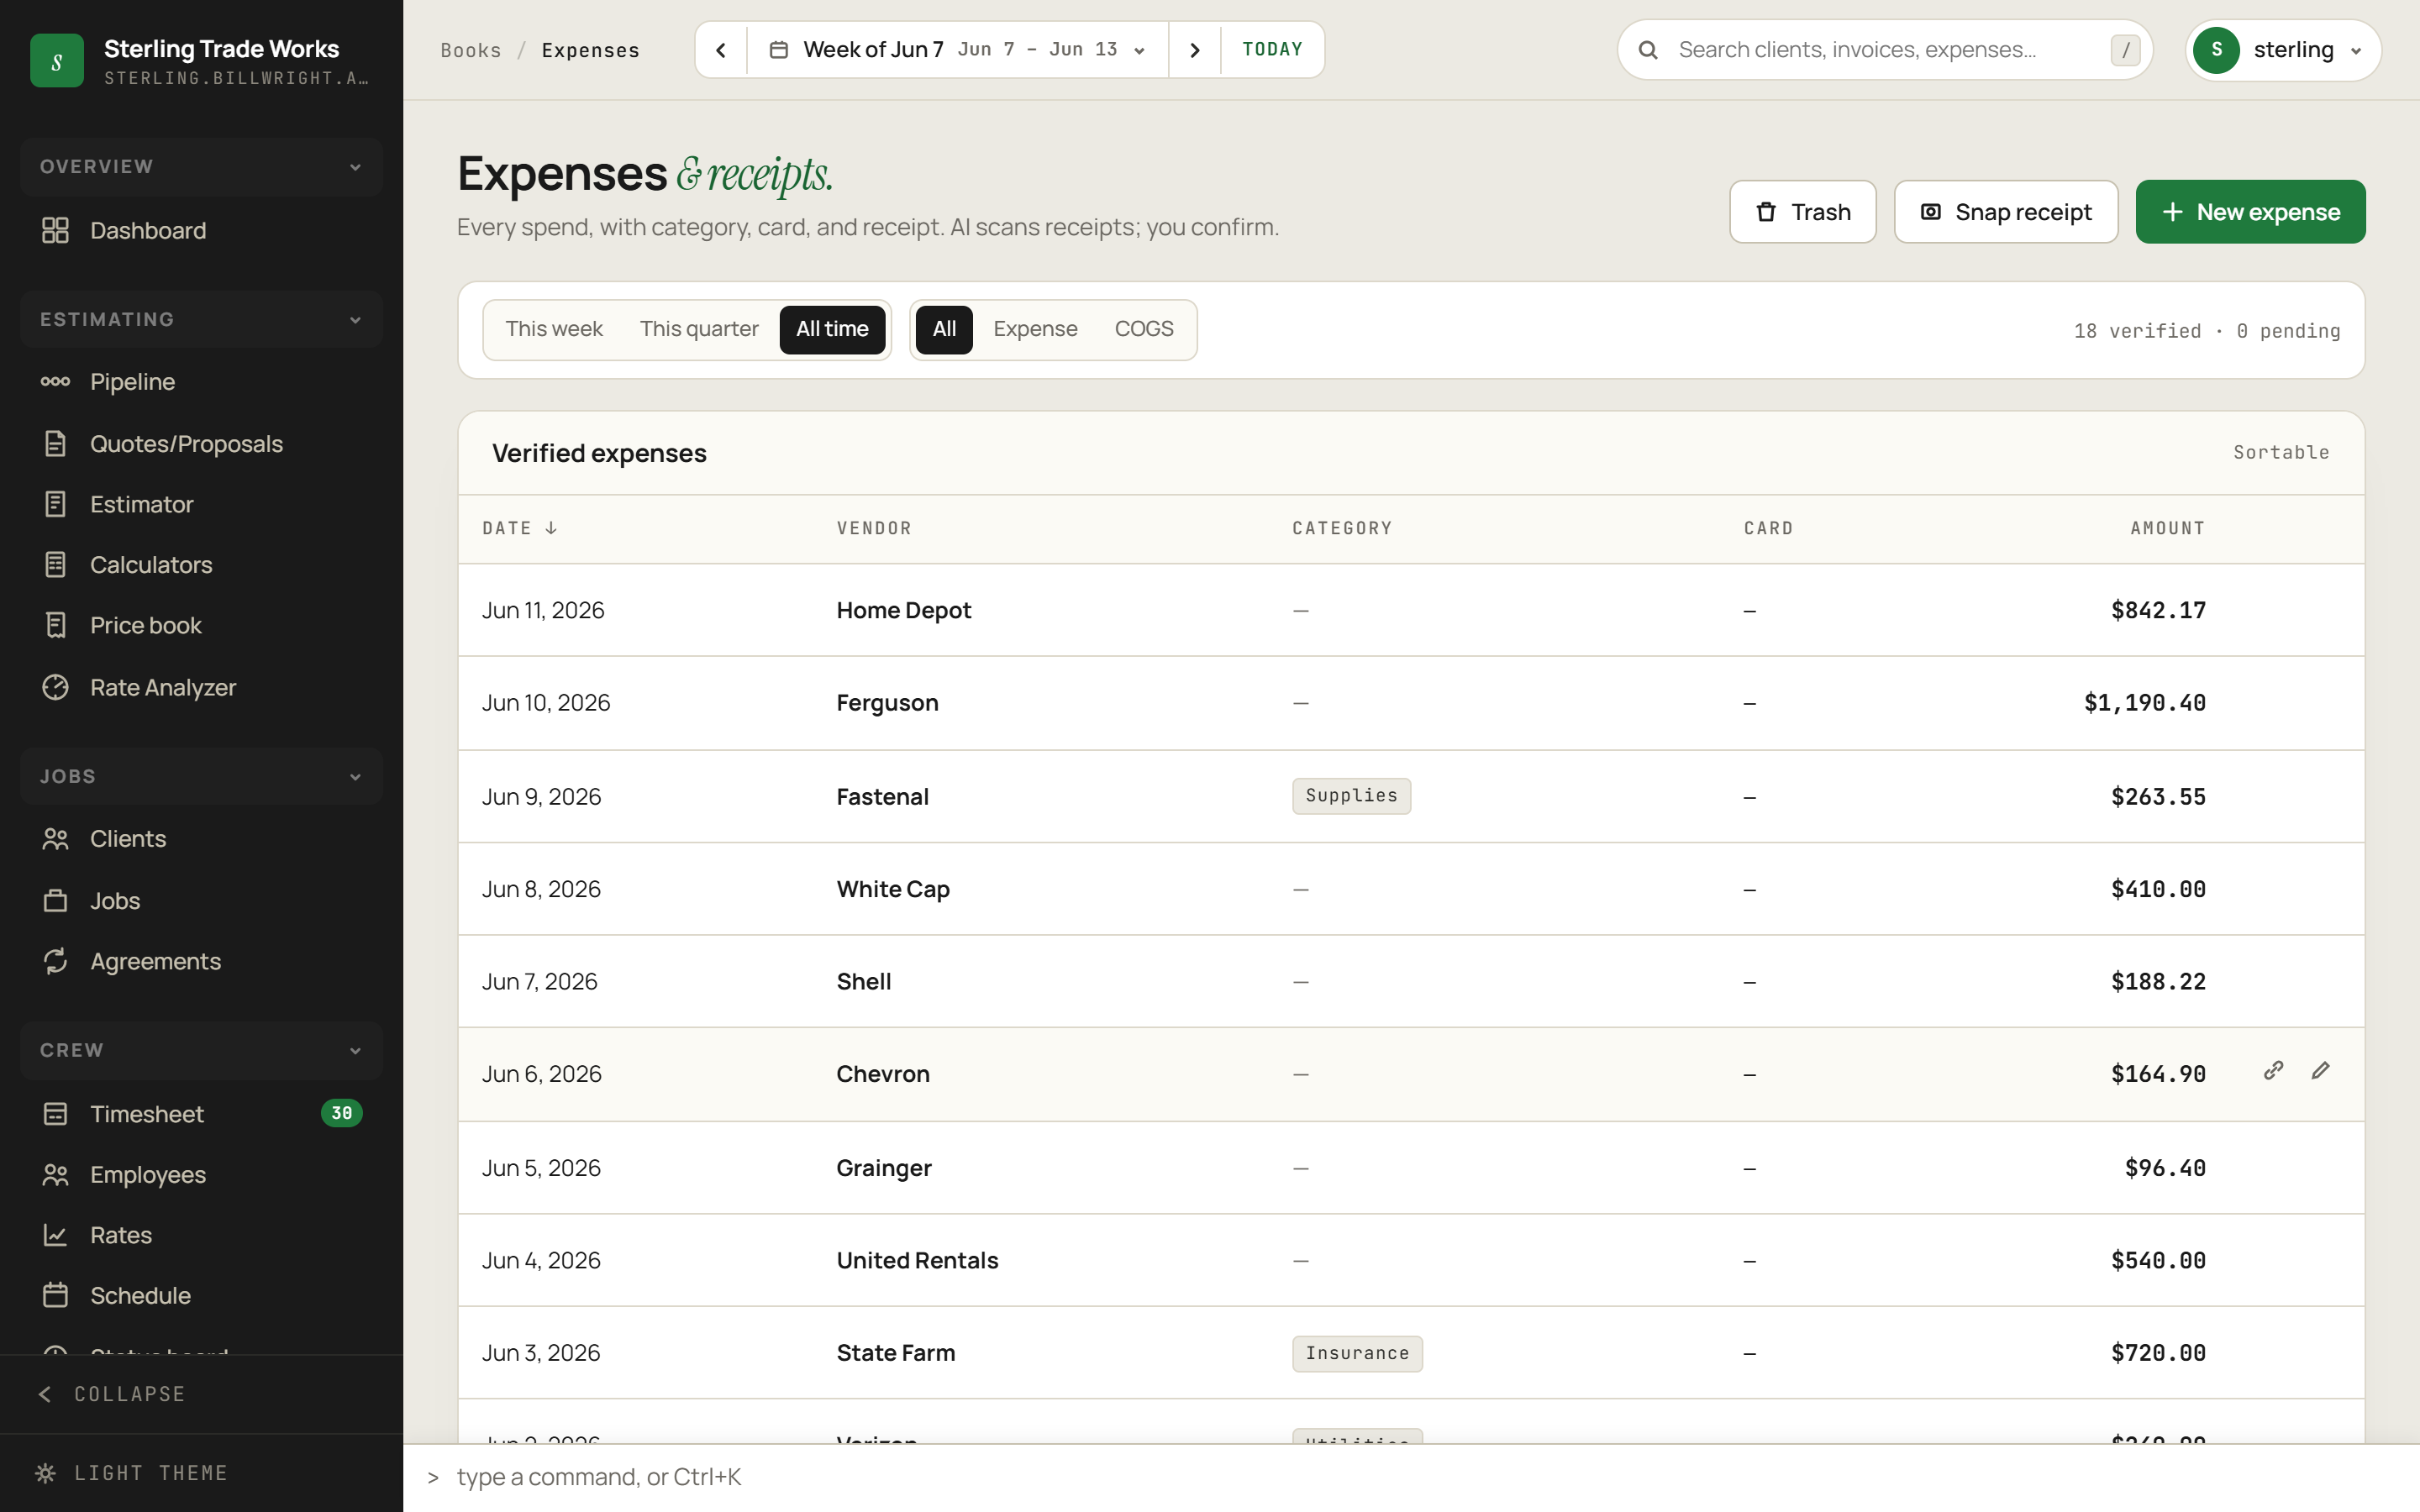Open the Schedule

pos(201,1296)
